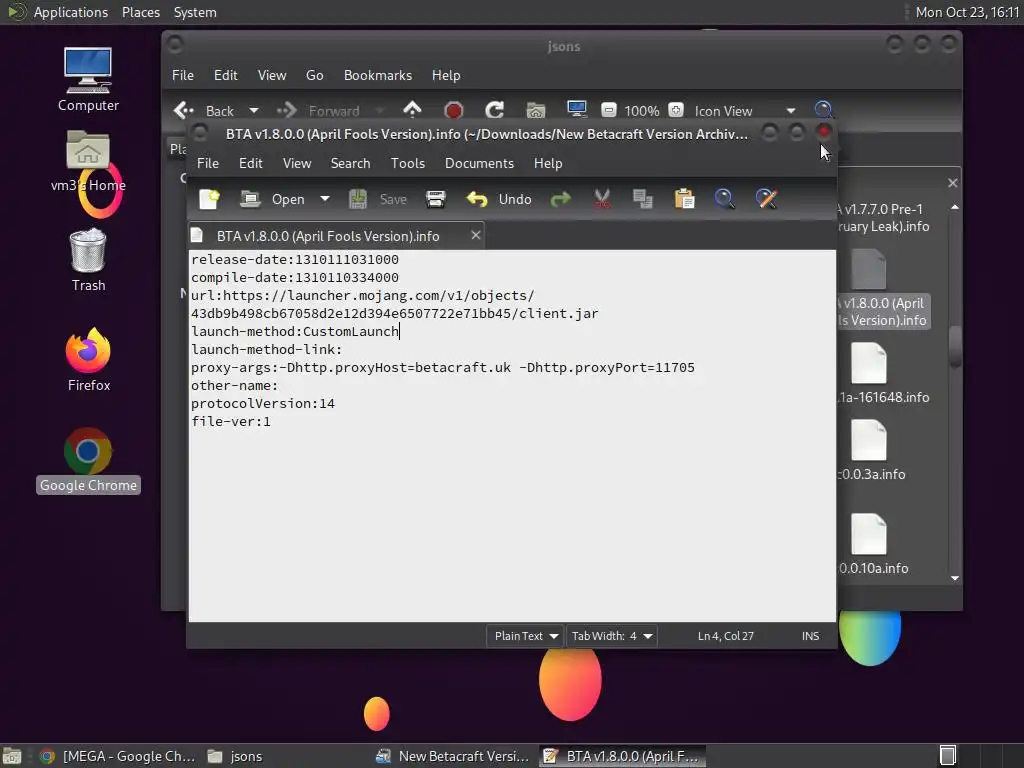
Task: Open the Firefox desktop icon
Action: tap(88, 360)
